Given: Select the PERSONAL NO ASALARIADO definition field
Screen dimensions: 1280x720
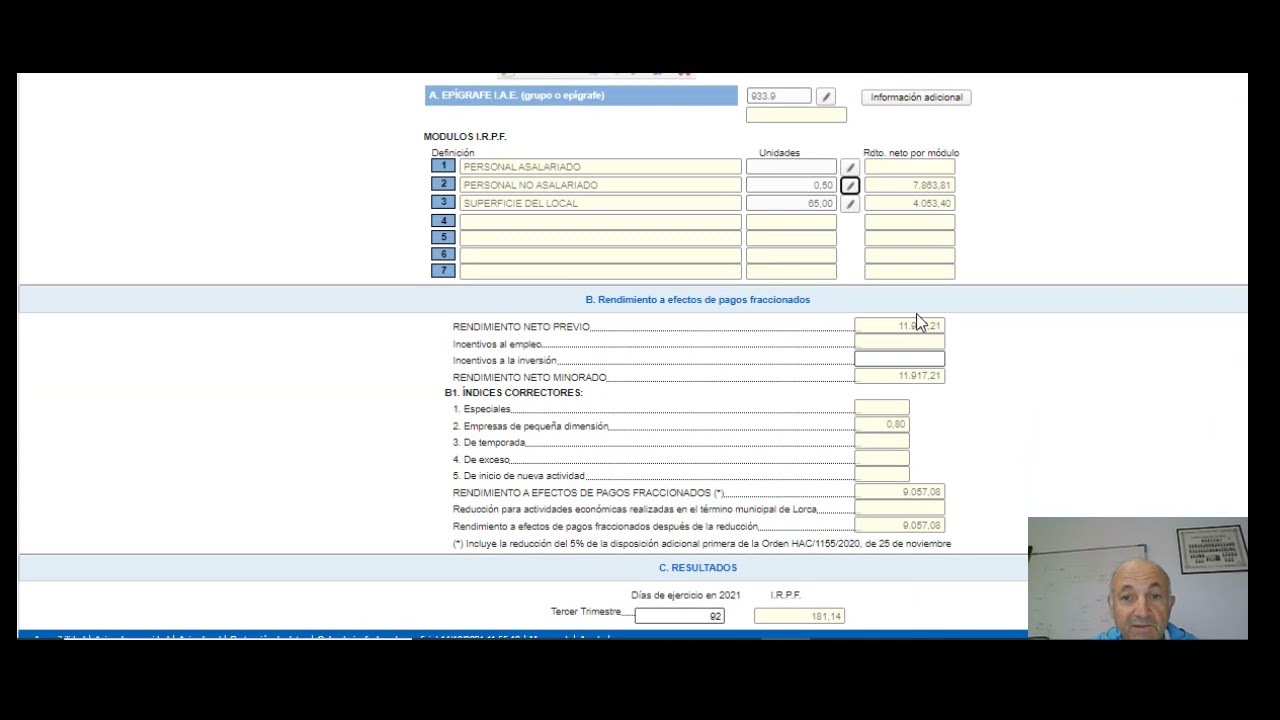Looking at the screenshot, I should coord(600,185).
